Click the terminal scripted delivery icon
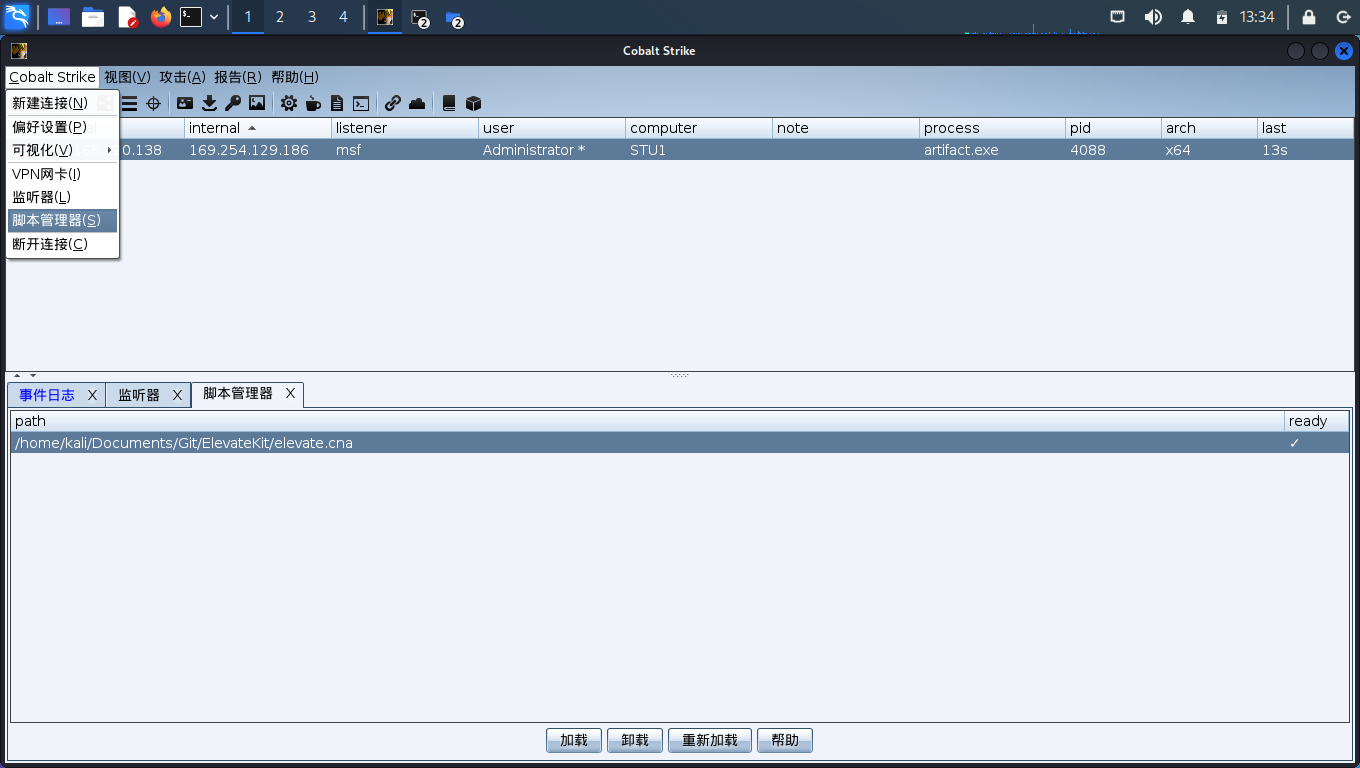 (x=361, y=103)
